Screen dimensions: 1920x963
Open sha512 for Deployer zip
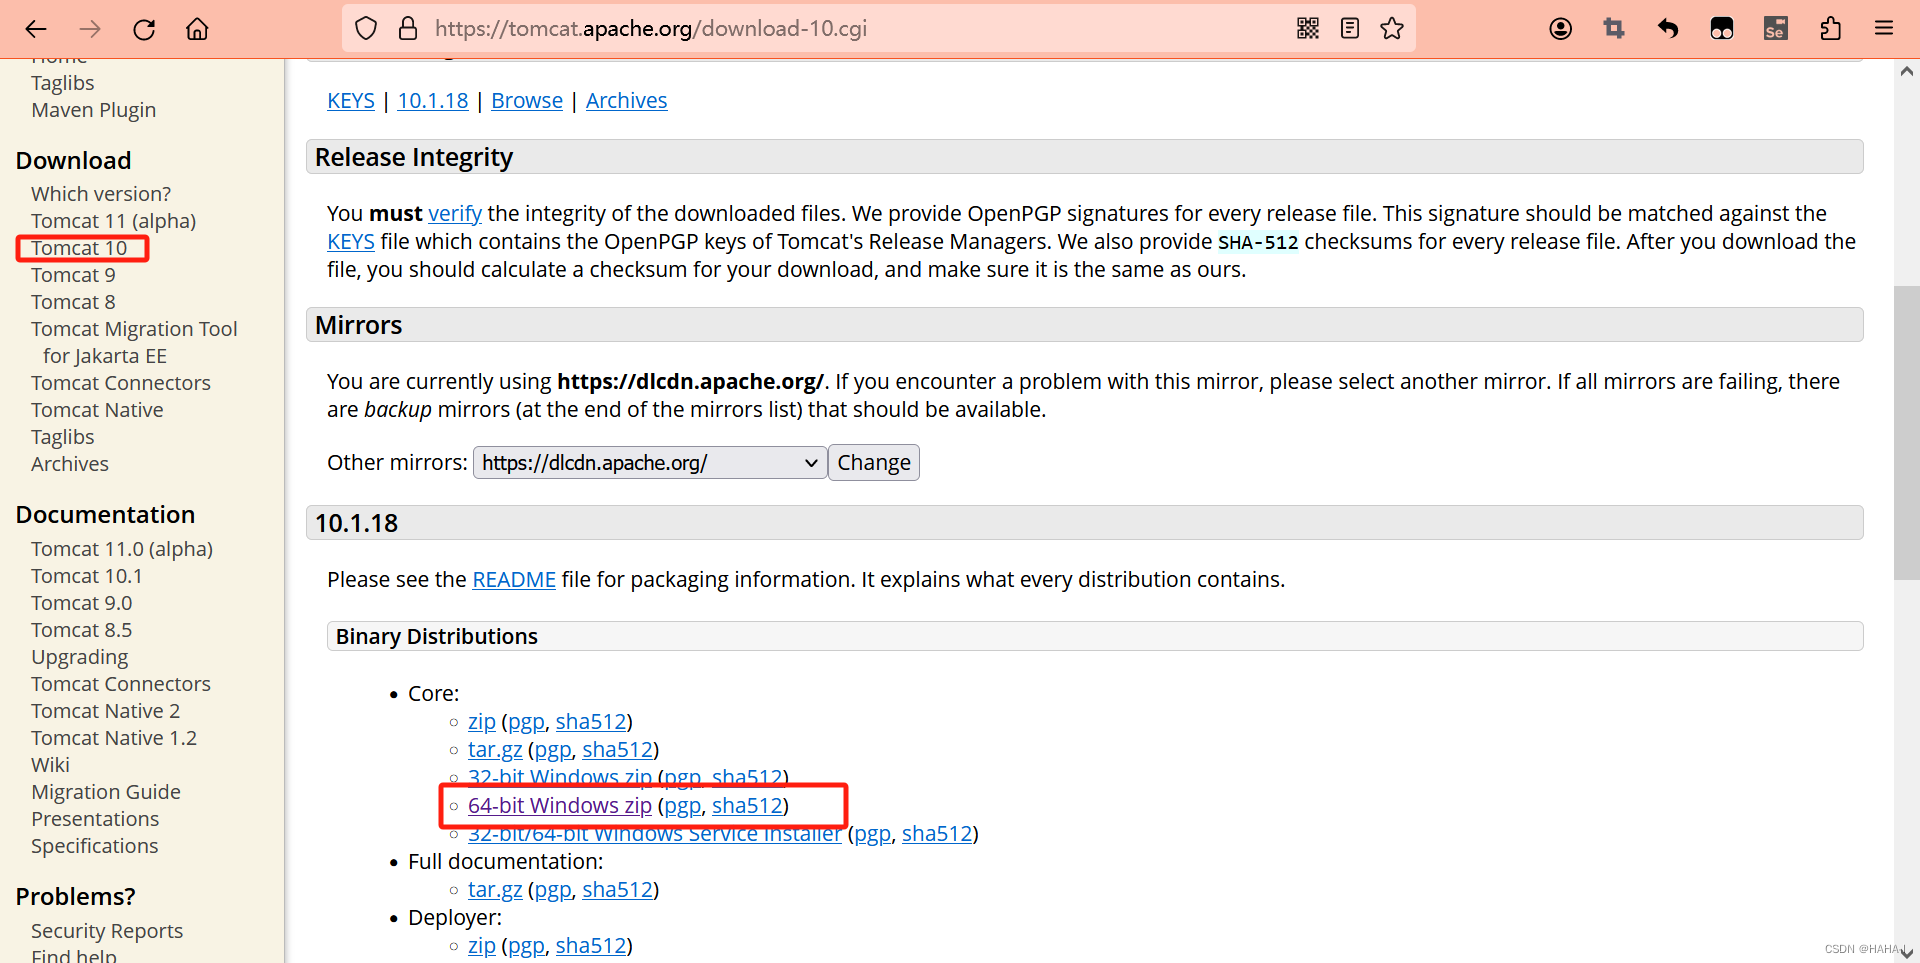click(591, 946)
